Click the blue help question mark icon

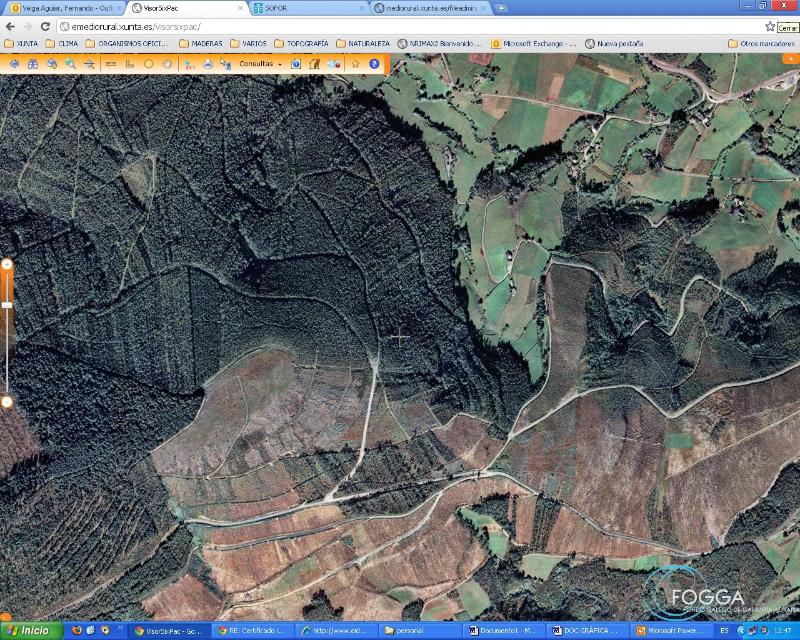point(374,63)
